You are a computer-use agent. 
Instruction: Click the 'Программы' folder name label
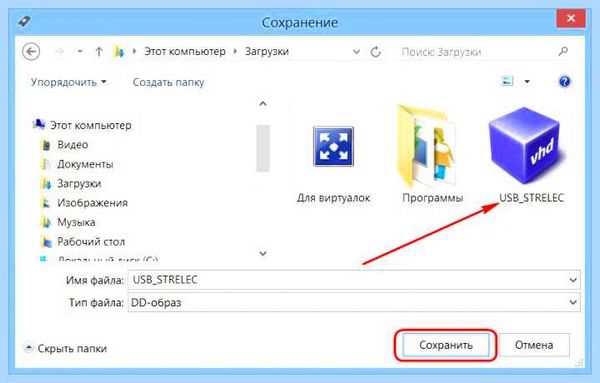[x=432, y=198]
